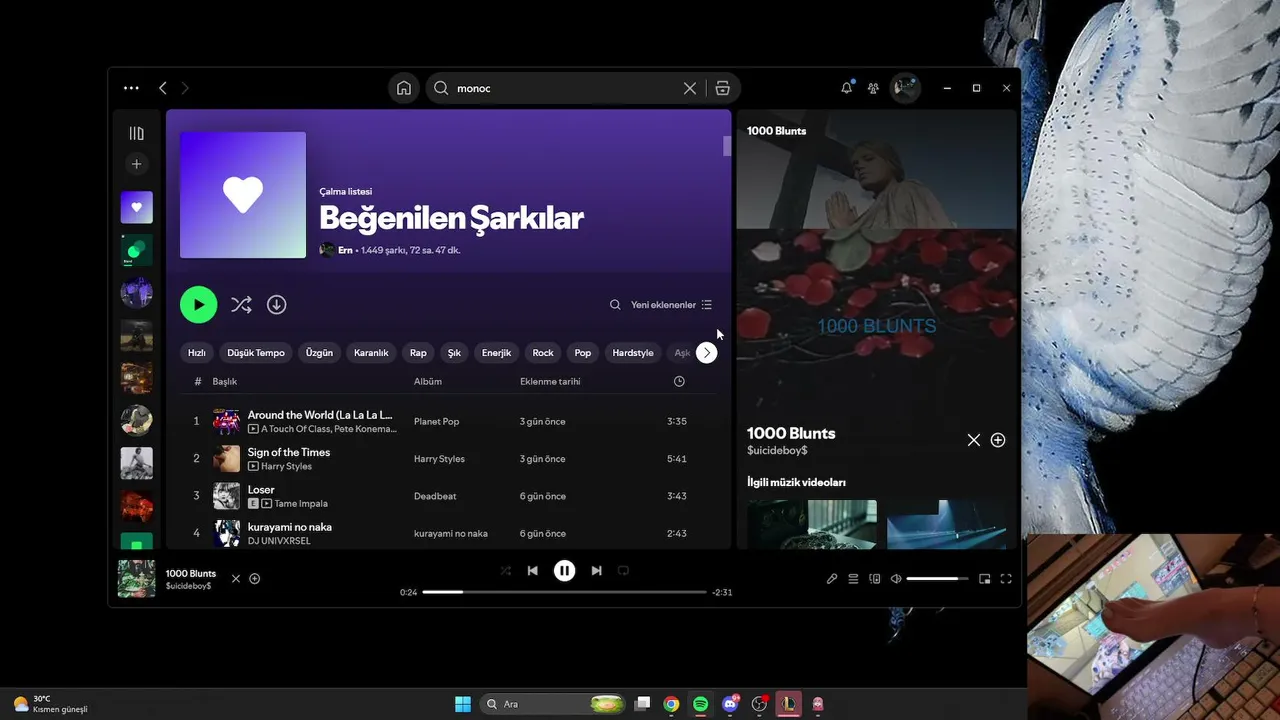The width and height of the screenshot is (1280, 720).
Task: Open the Deadbeat album link
Action: point(436,496)
